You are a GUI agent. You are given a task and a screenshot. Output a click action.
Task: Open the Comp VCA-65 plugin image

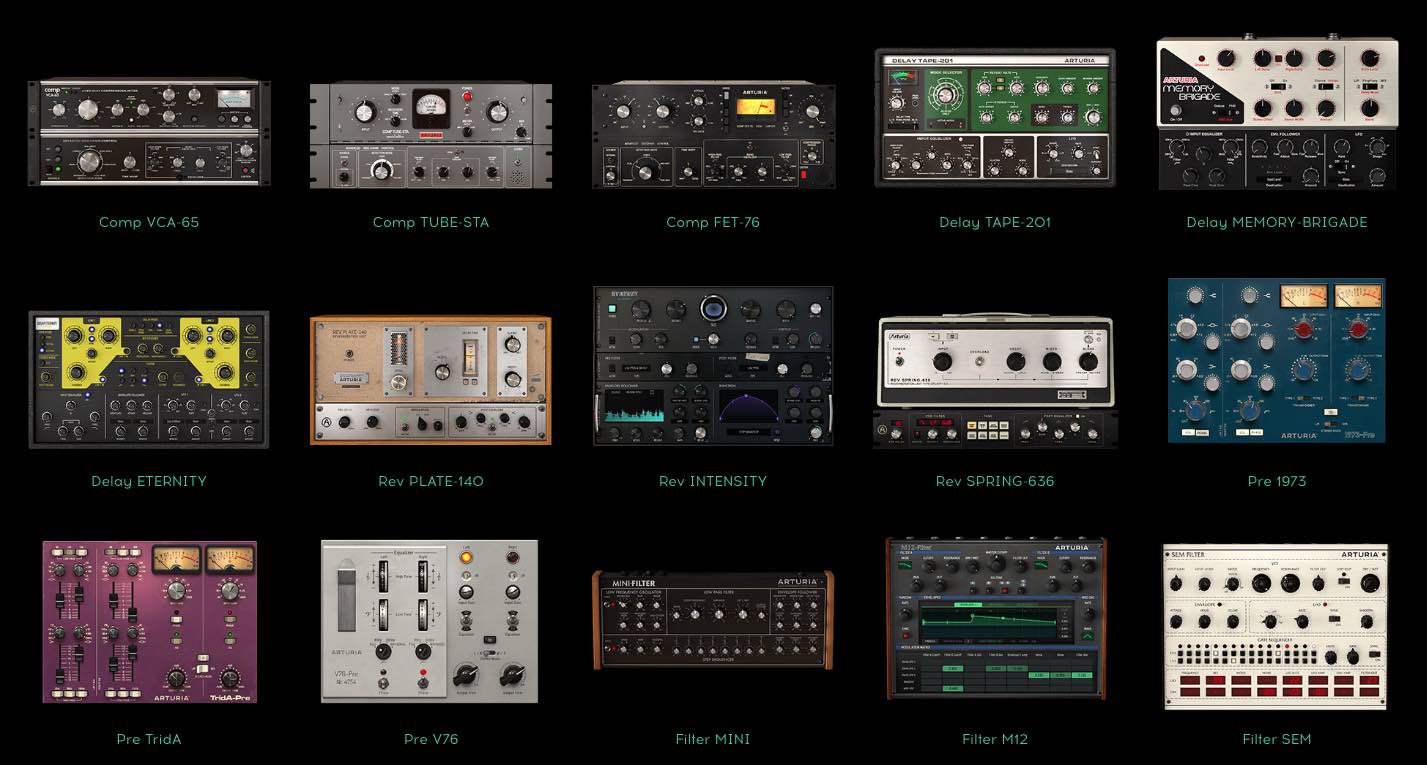coord(148,133)
